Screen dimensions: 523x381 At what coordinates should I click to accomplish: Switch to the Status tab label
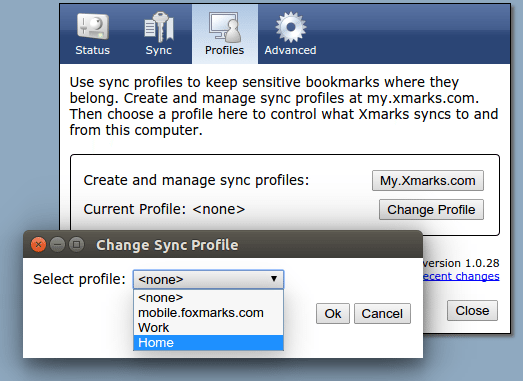click(92, 50)
